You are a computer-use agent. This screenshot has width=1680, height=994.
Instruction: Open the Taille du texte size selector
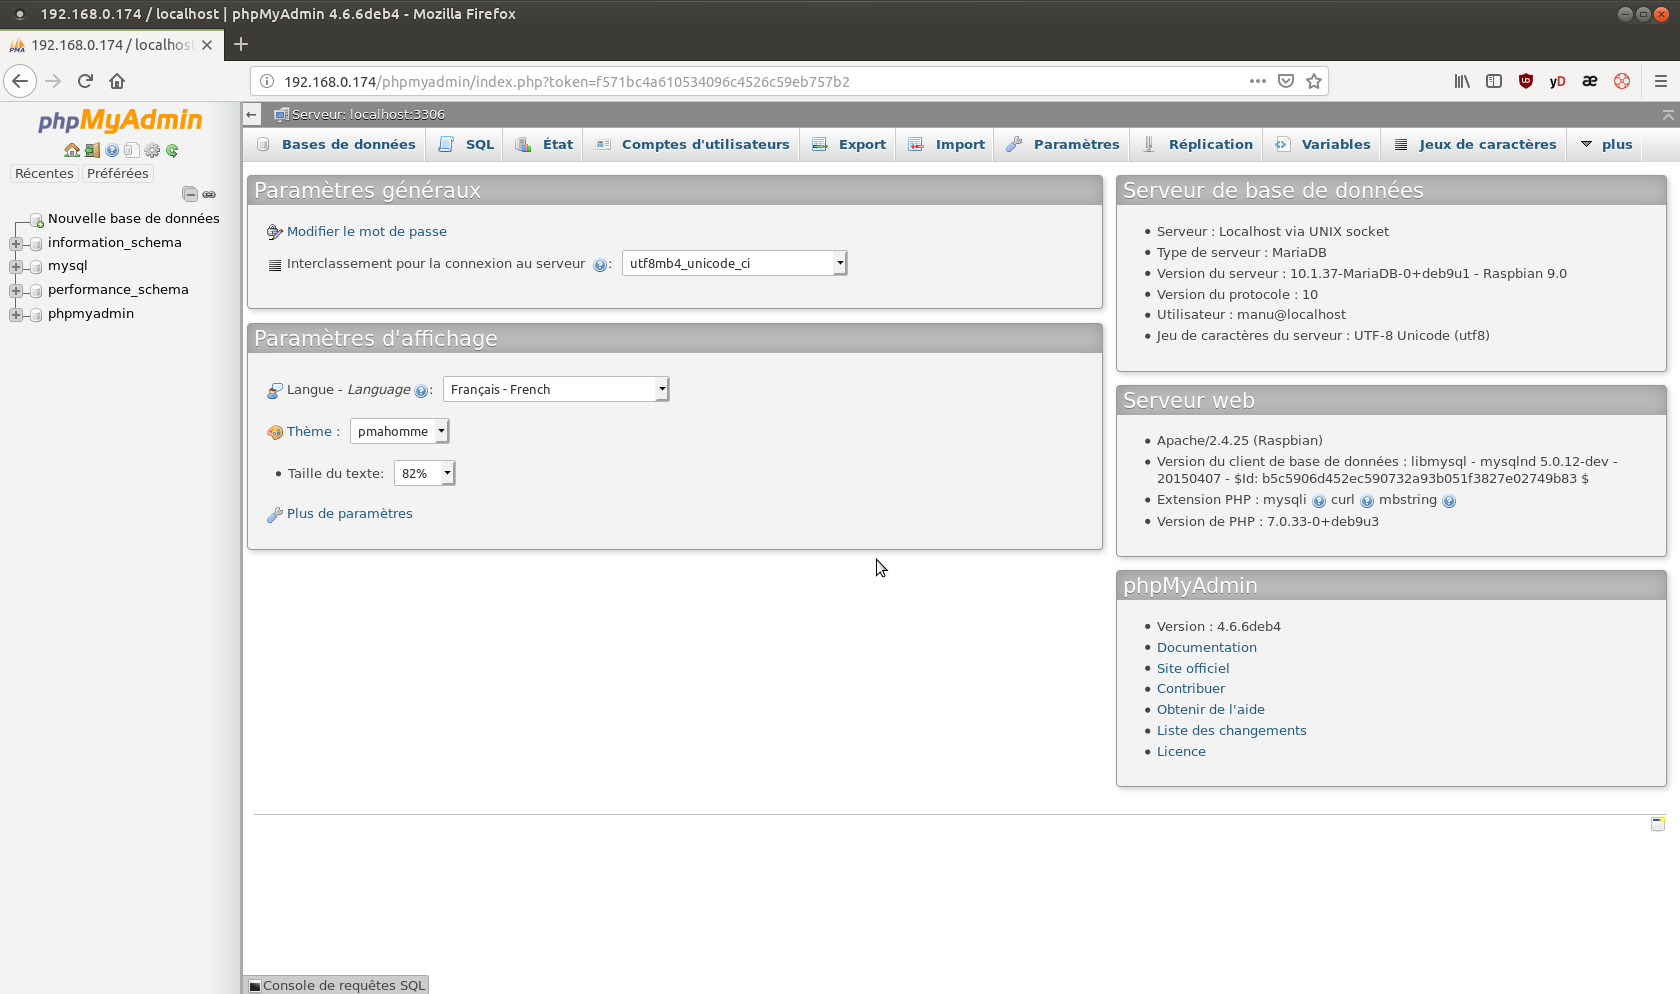[424, 474]
